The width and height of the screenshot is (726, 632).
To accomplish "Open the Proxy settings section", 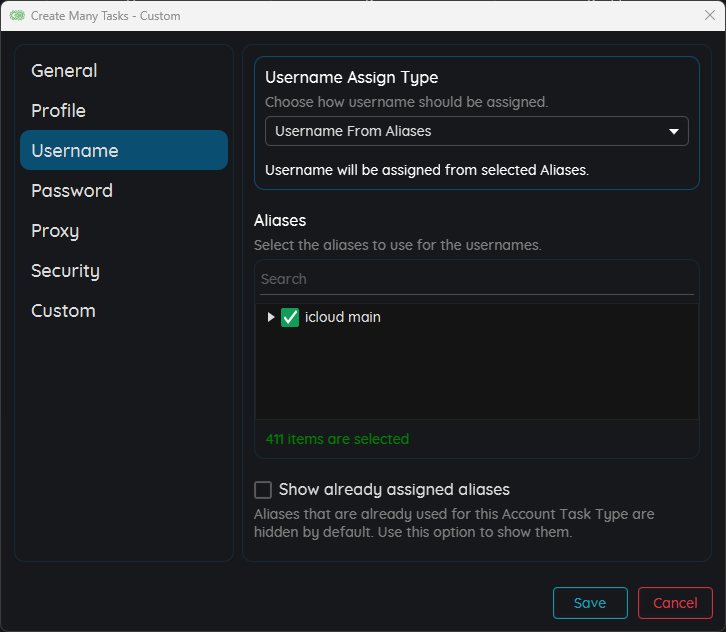I will (x=55, y=231).
